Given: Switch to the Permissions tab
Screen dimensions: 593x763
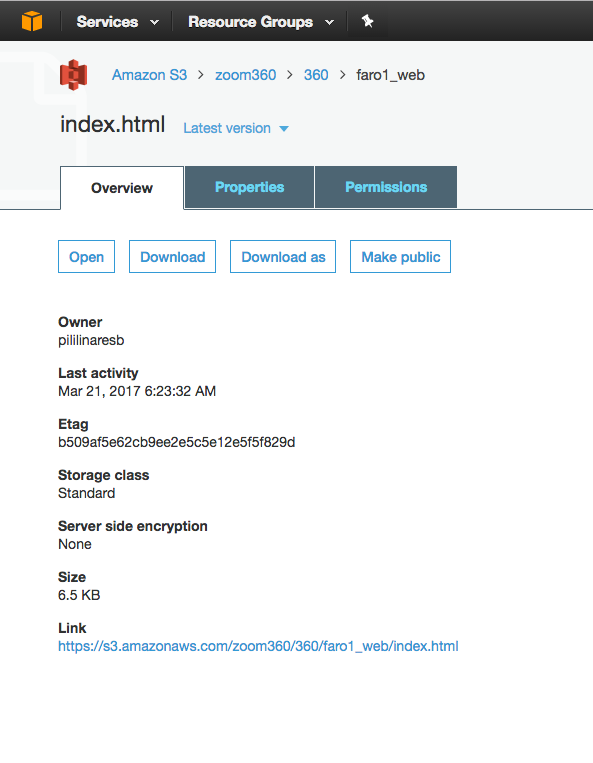Looking at the screenshot, I should coord(386,187).
